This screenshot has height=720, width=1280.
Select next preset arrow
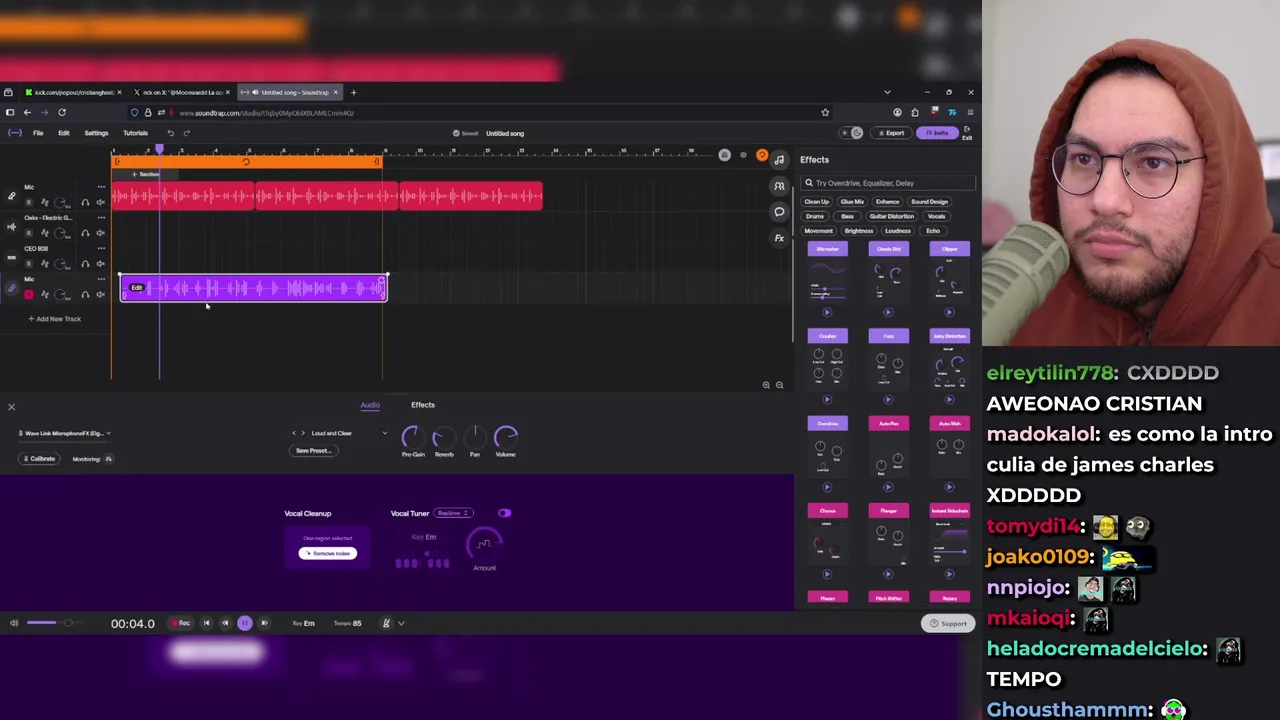(x=303, y=433)
